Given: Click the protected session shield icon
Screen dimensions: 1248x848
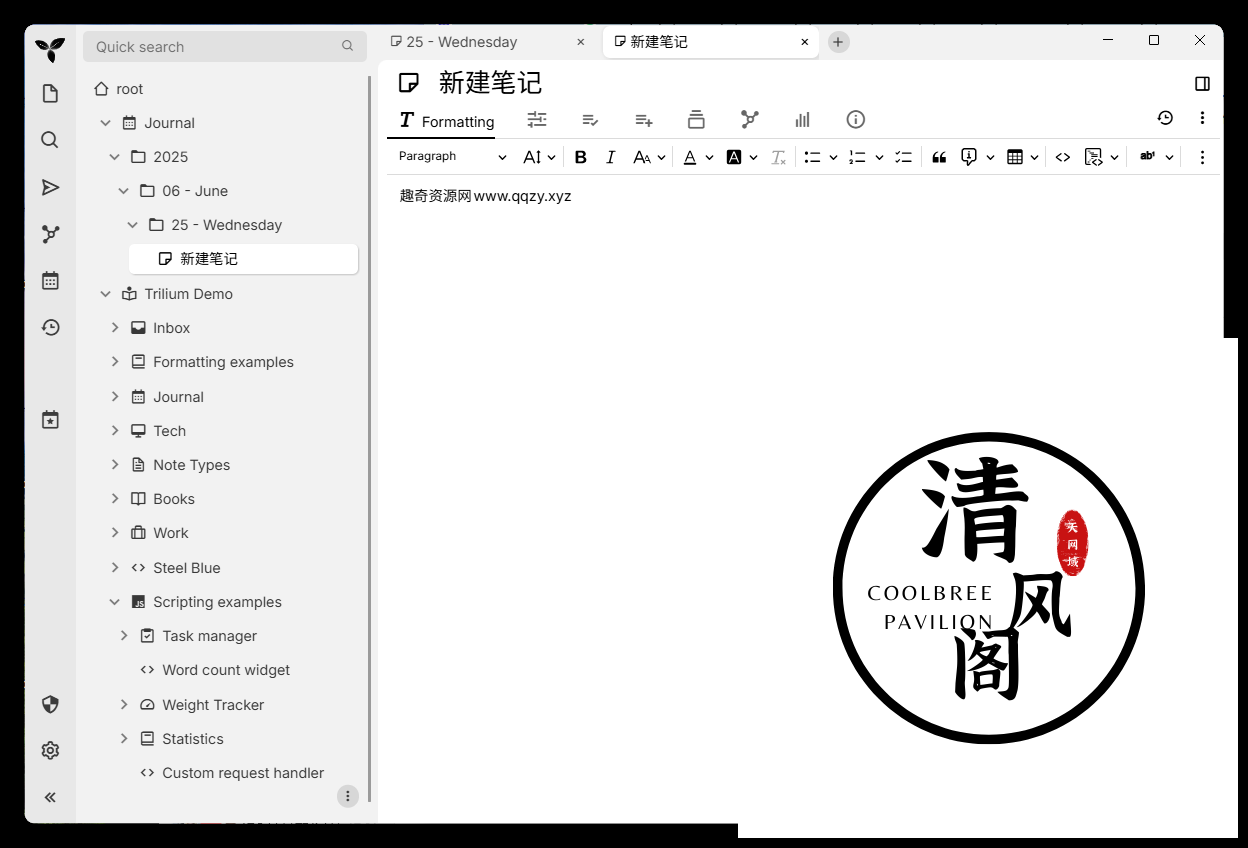Looking at the screenshot, I should pyautogui.click(x=50, y=704).
